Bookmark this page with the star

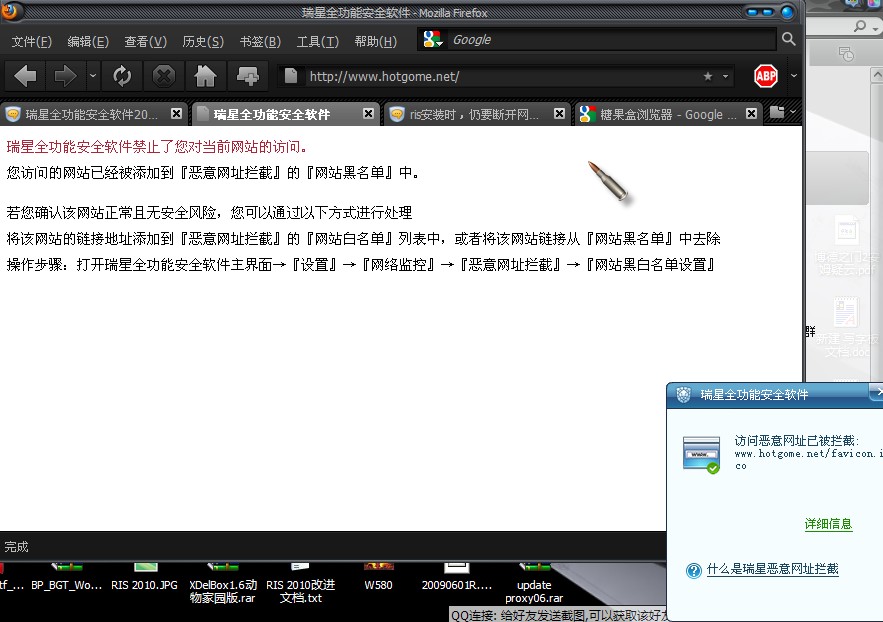point(708,77)
